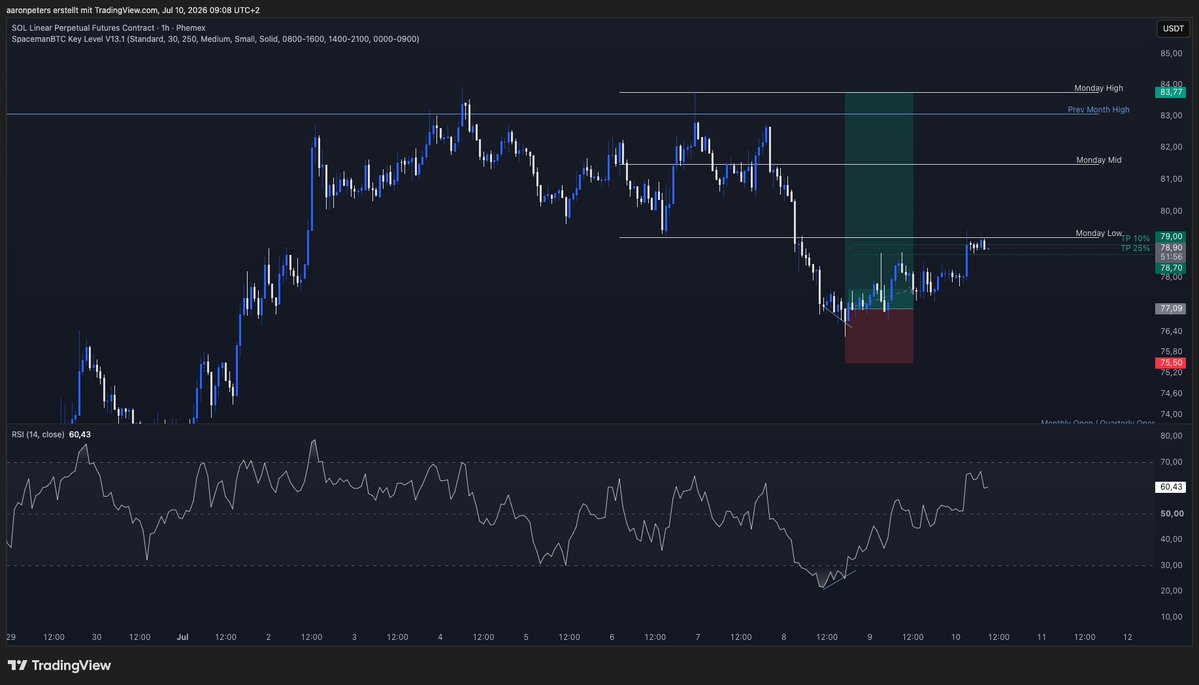
Task: Click the grey 78,90 current price tag
Action: tap(1171, 248)
